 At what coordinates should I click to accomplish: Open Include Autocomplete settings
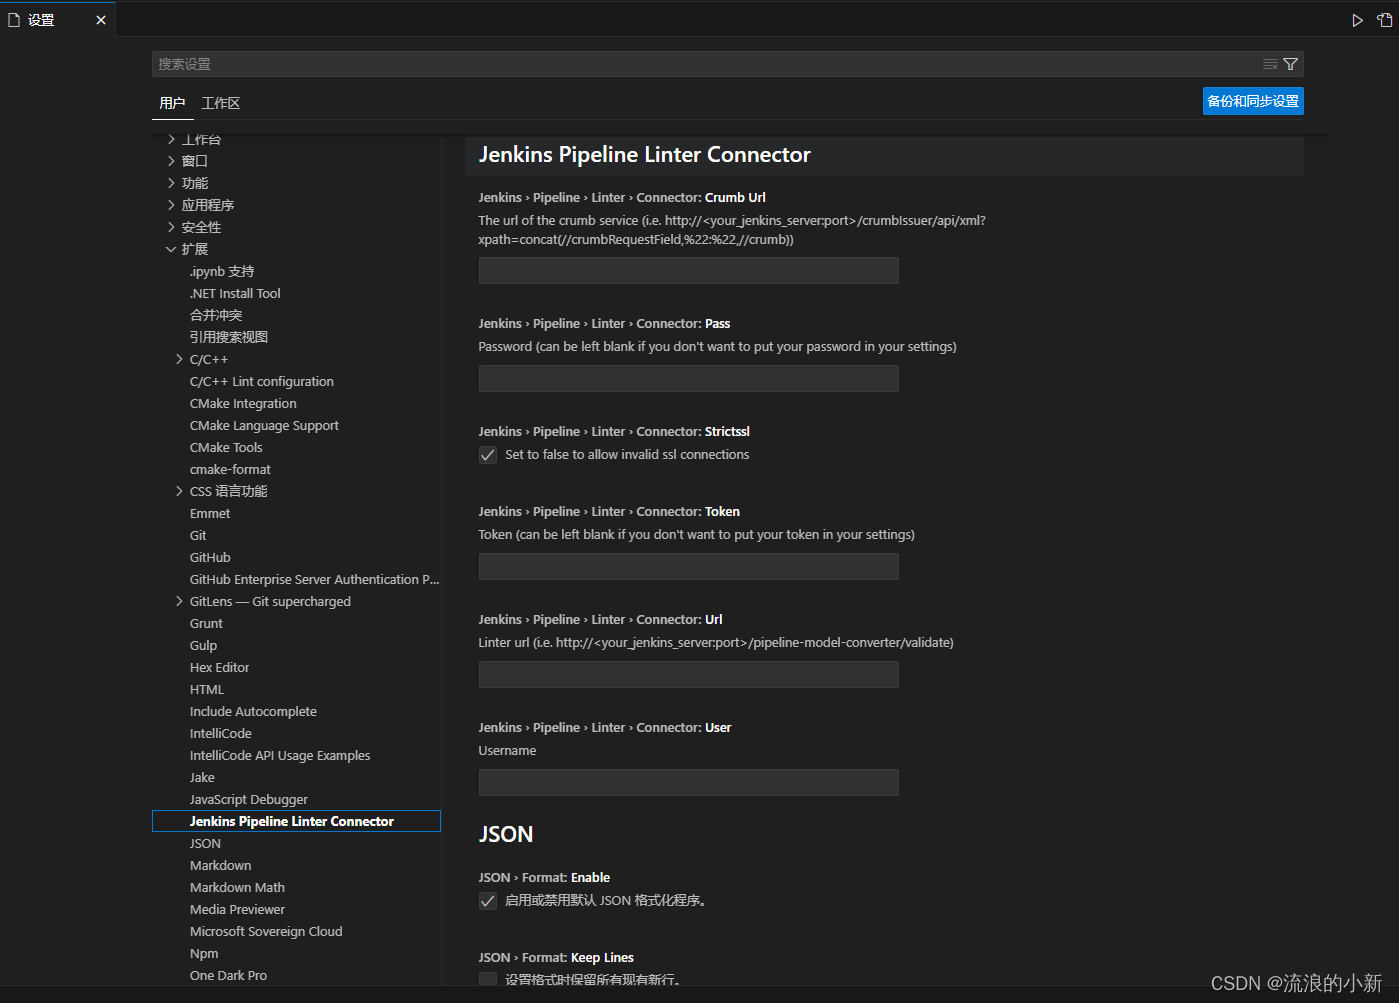253,711
